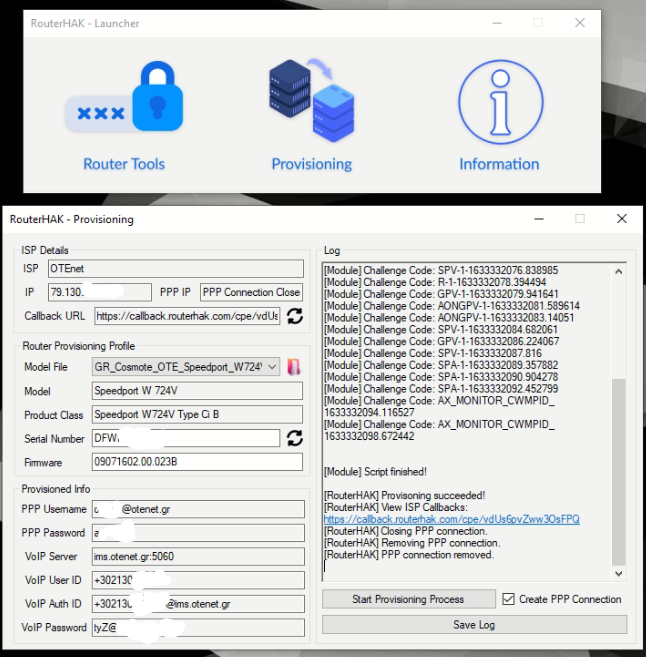Click the Product Class field
The image size is (646, 657).
point(197,414)
